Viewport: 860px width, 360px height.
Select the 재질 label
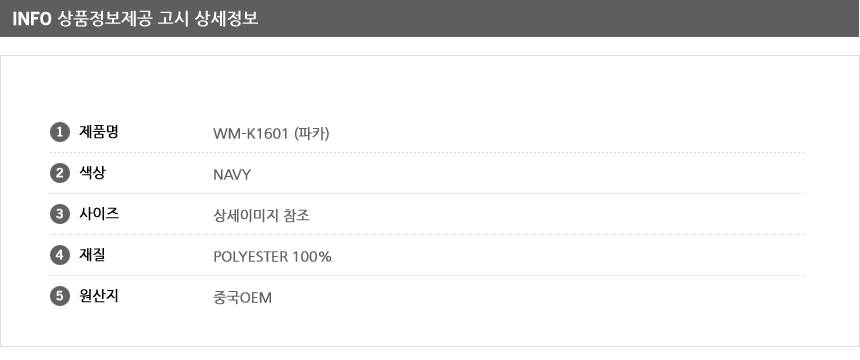click(x=92, y=255)
